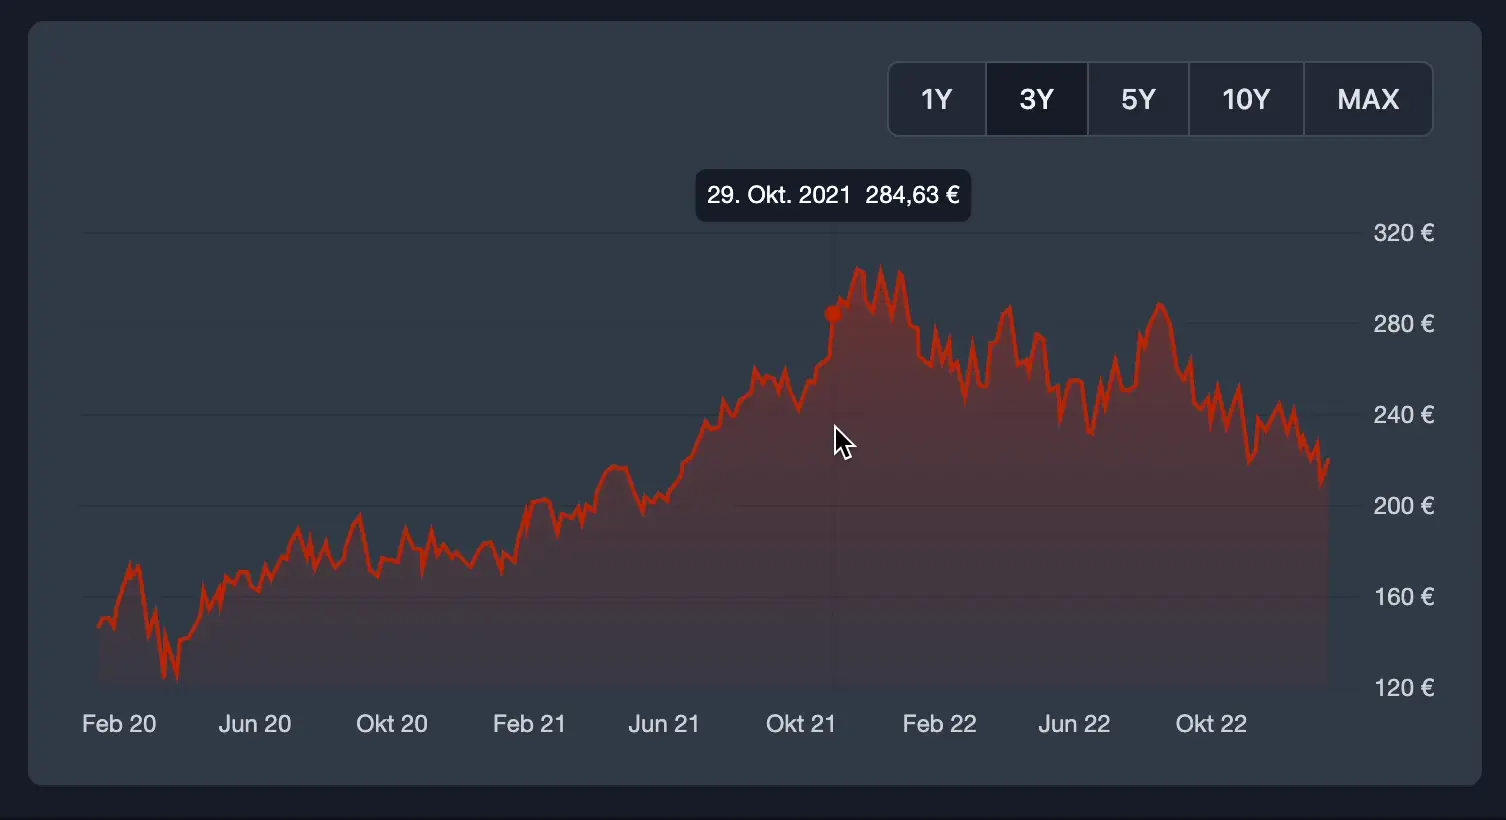Click the highlighted red data point marker
Viewport: 1506px width, 820px height.
pyautogui.click(x=833, y=314)
